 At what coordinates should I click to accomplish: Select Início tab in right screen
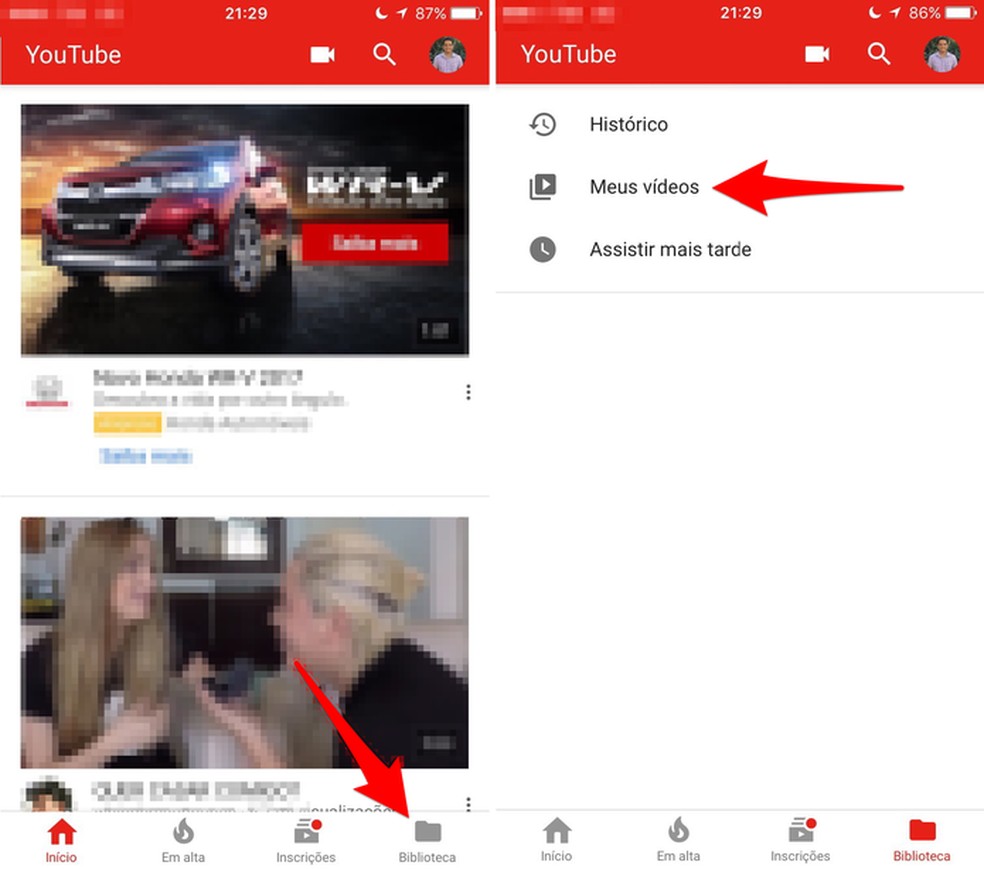[557, 840]
